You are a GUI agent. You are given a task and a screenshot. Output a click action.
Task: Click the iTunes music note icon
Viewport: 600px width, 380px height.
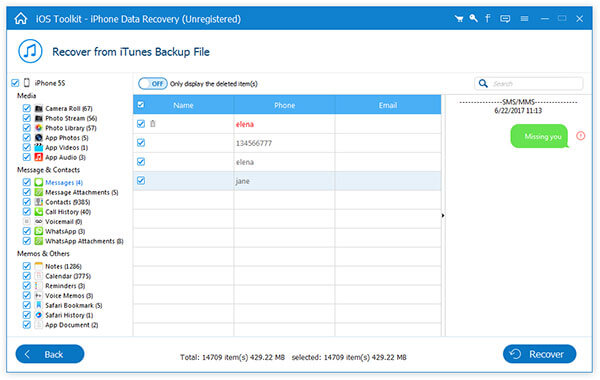pyautogui.click(x=30, y=51)
